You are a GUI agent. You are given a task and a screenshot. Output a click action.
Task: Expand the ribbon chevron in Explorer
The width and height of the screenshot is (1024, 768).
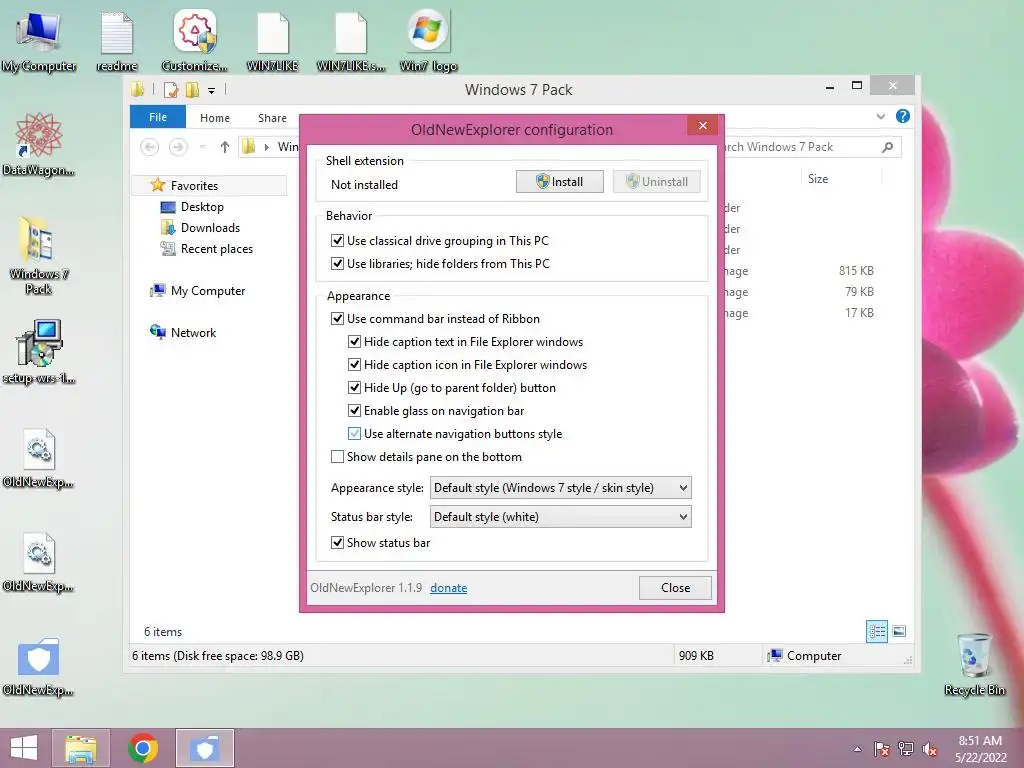[880, 116]
